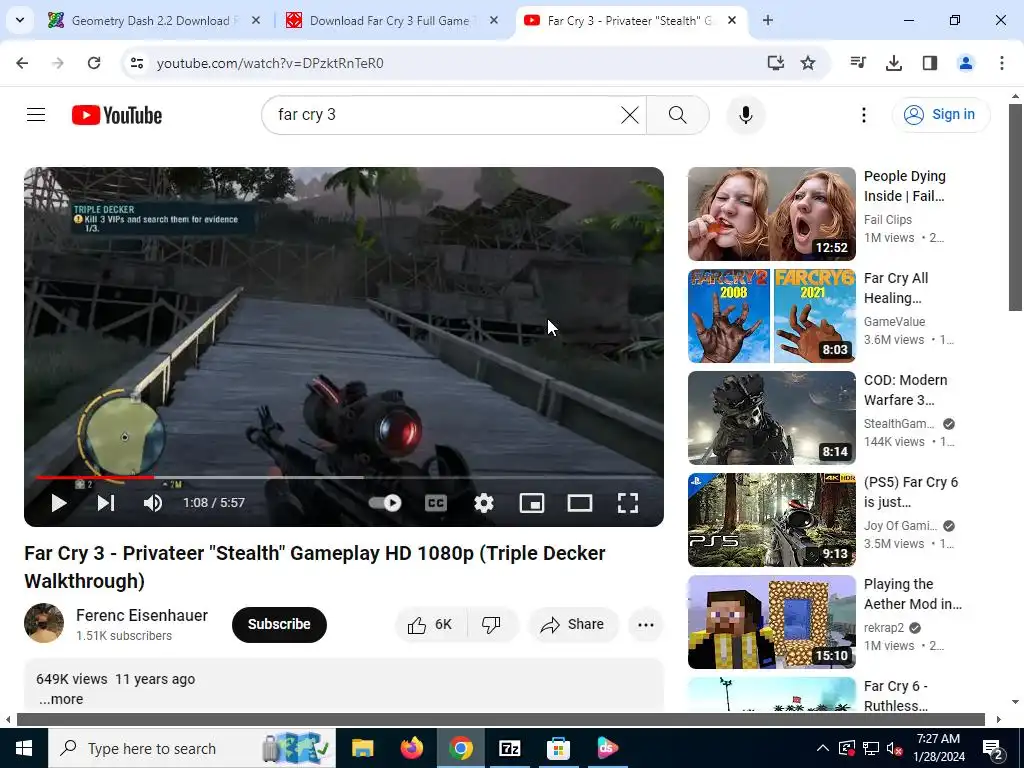Open more actions ellipsis beside Share
The image size is (1024, 768).
(x=646, y=625)
